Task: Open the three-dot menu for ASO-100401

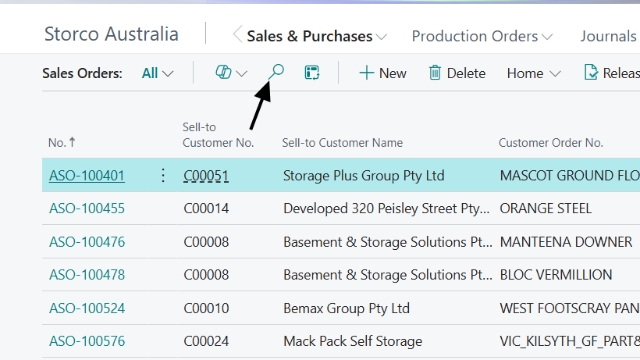Action: pos(163,176)
